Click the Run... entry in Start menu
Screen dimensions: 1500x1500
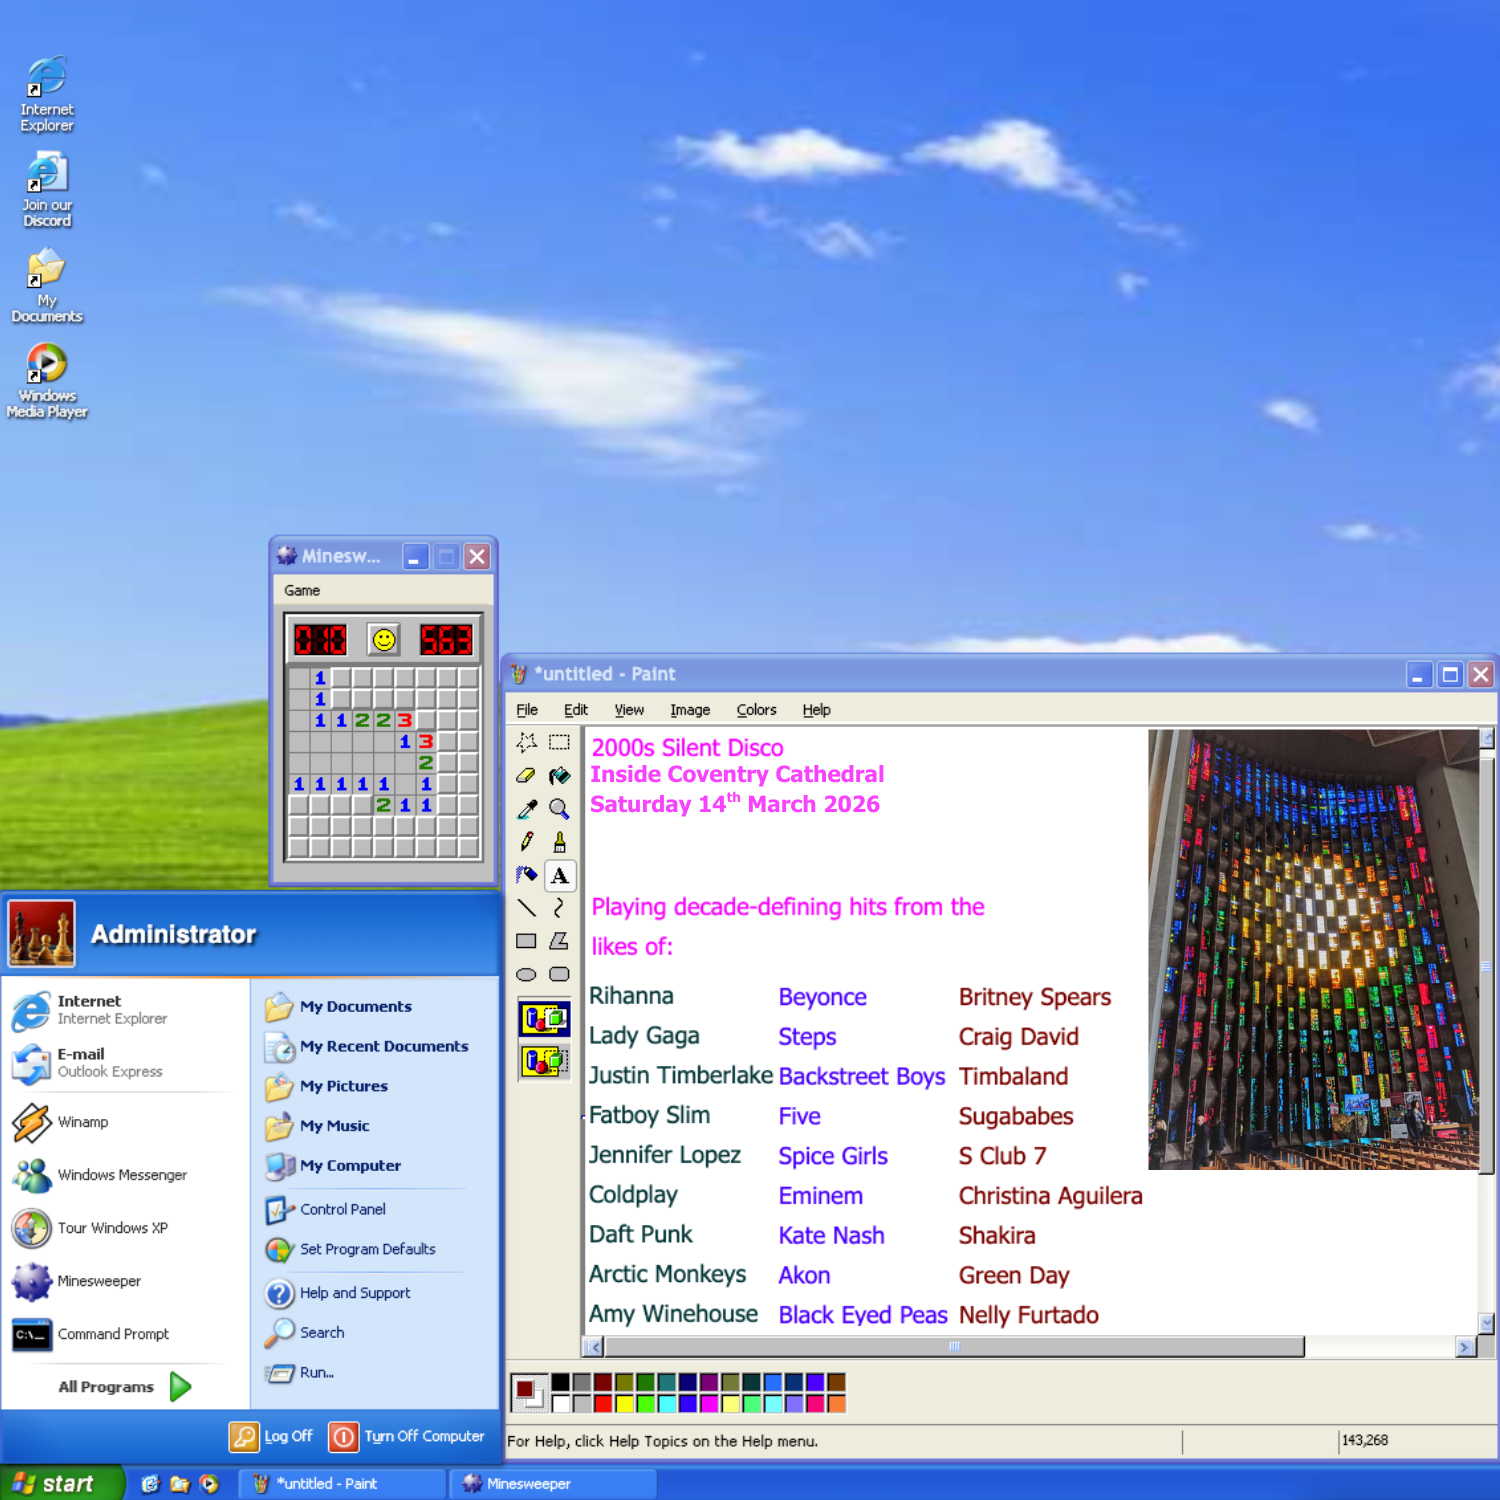pyautogui.click(x=300, y=1373)
